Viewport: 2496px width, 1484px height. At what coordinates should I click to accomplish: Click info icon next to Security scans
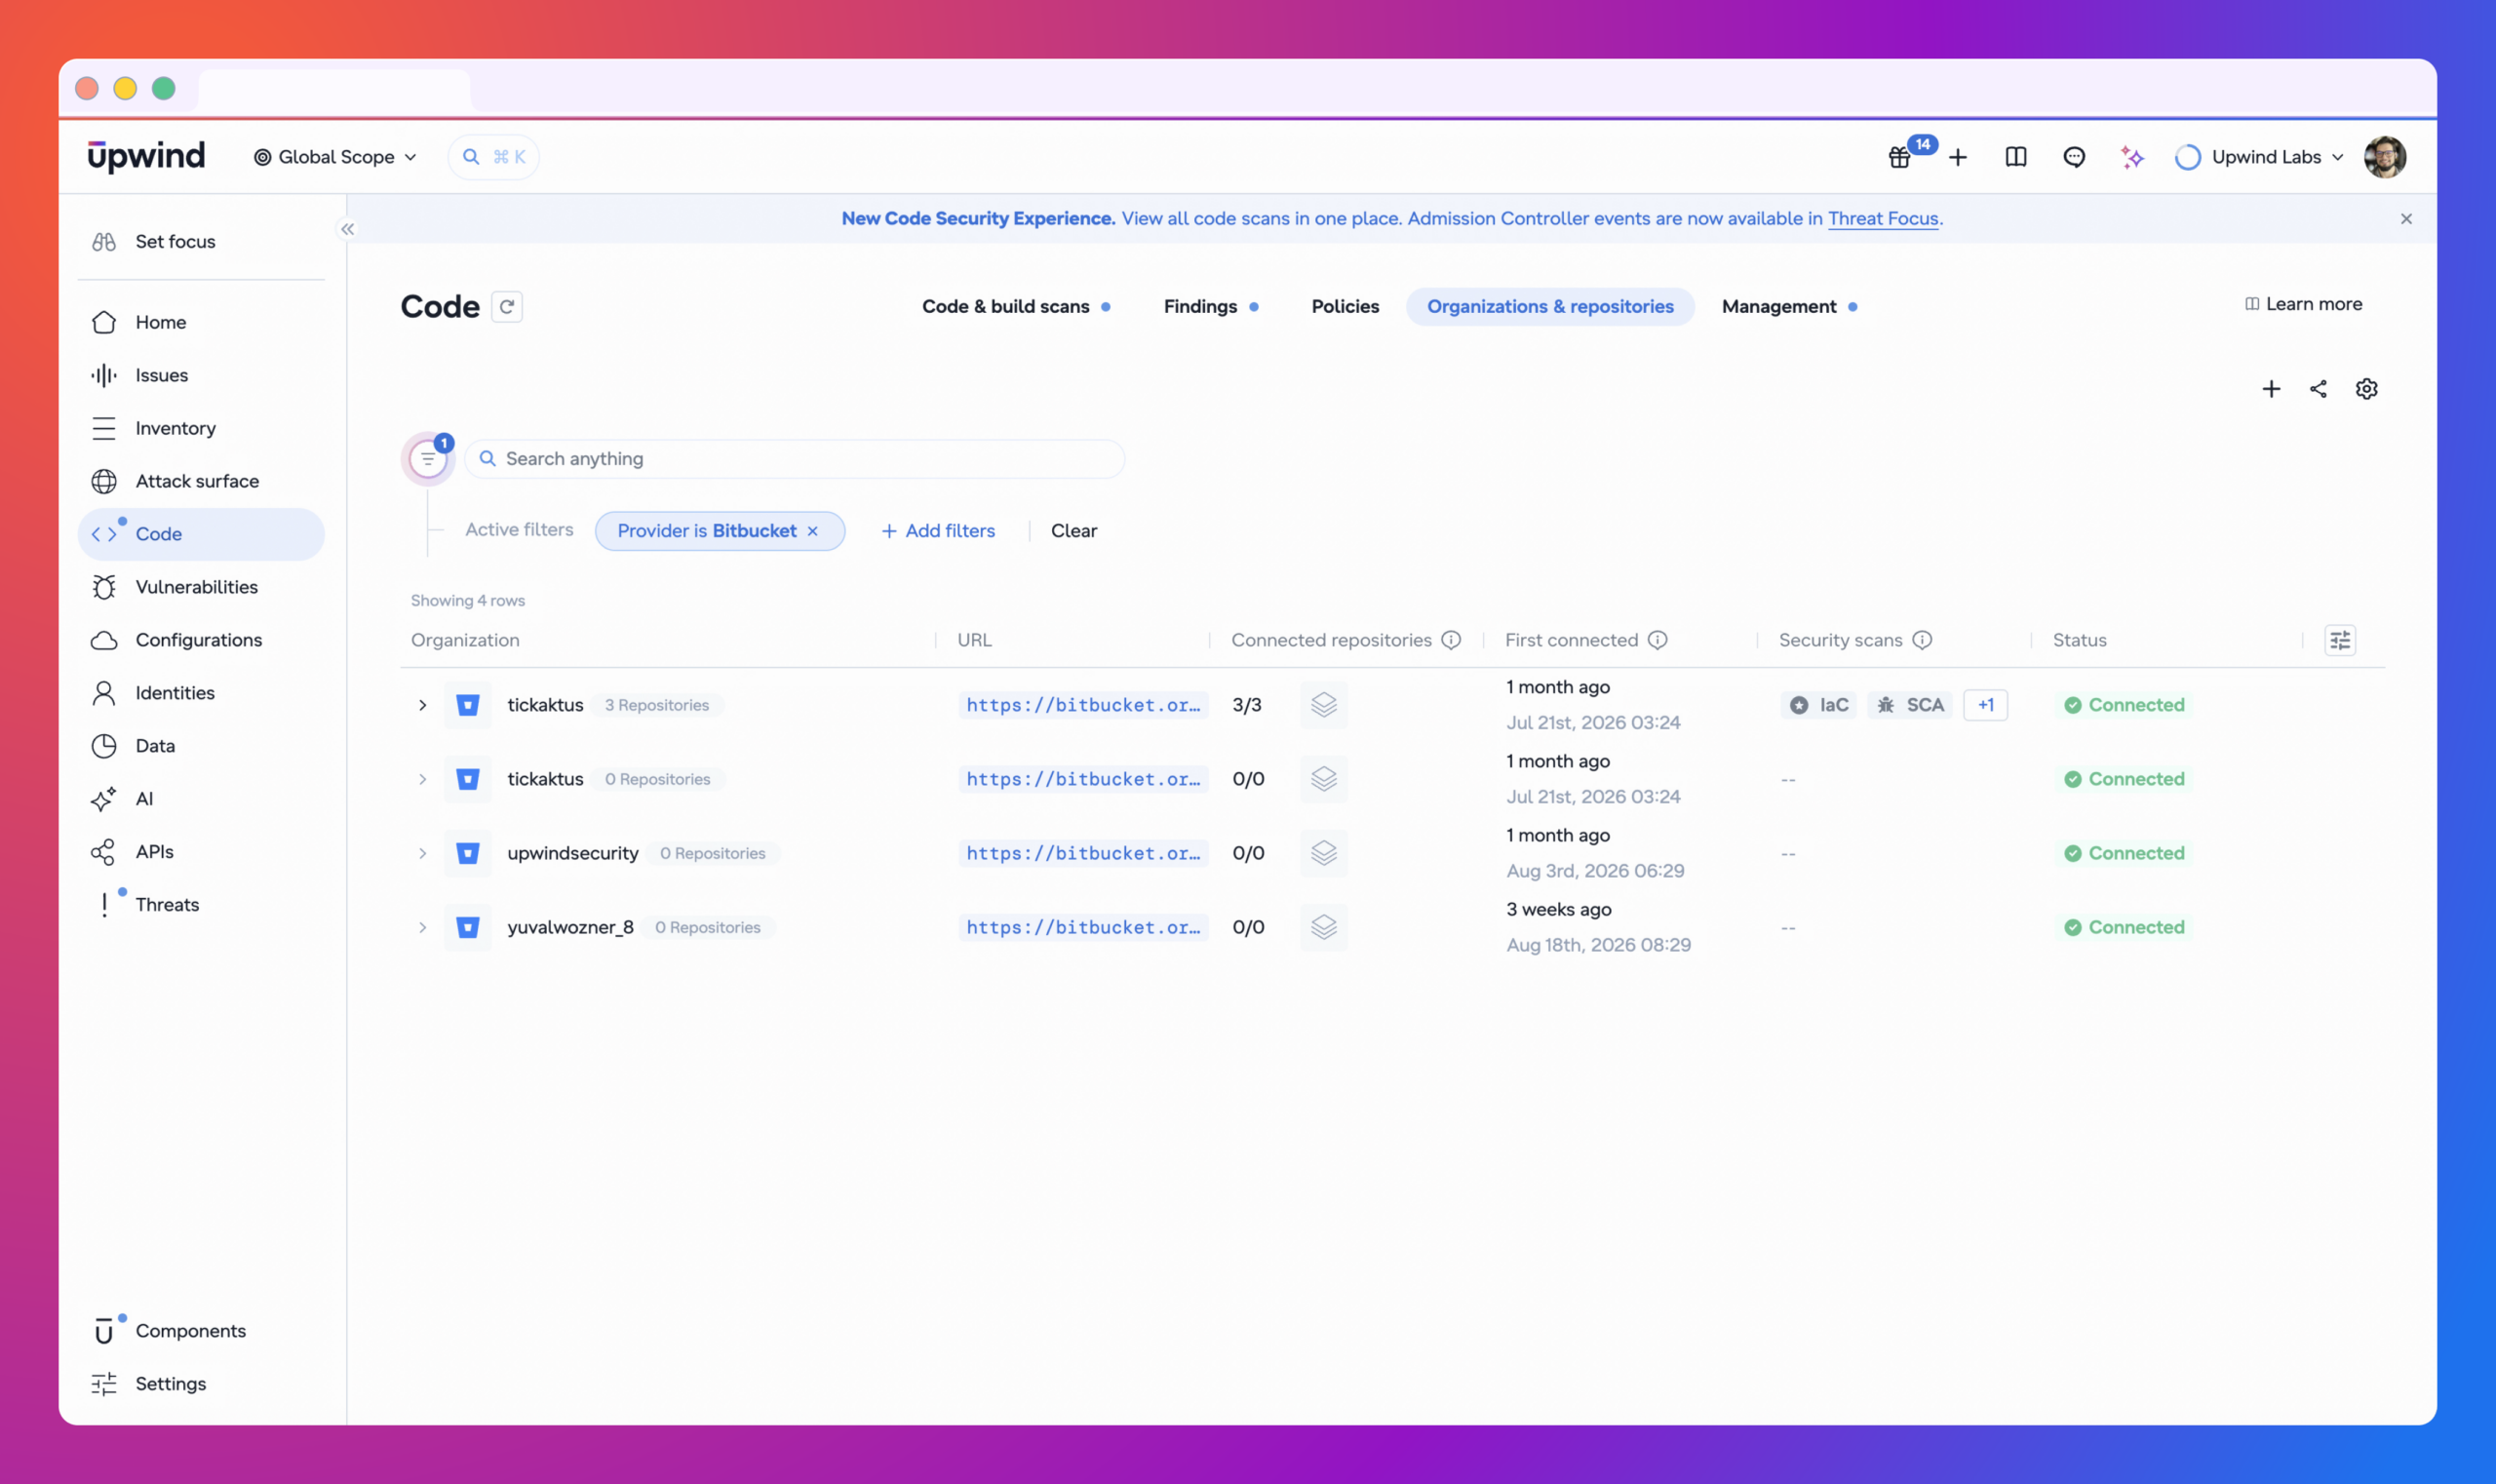[x=1922, y=640]
